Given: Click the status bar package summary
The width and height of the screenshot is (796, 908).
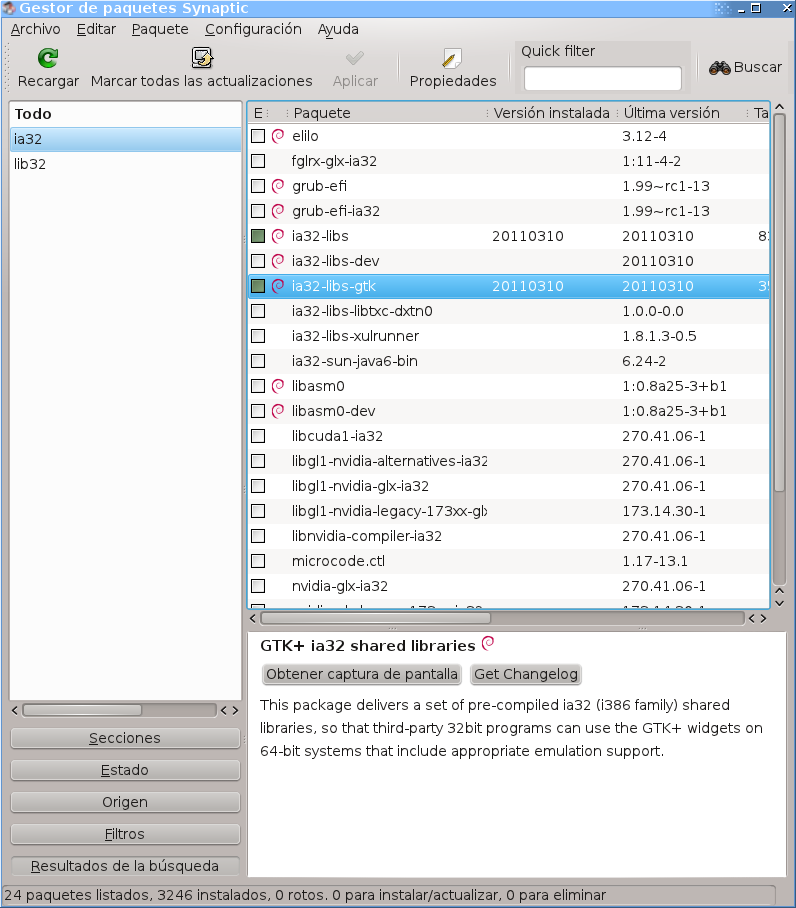Looking at the screenshot, I should (x=305, y=895).
